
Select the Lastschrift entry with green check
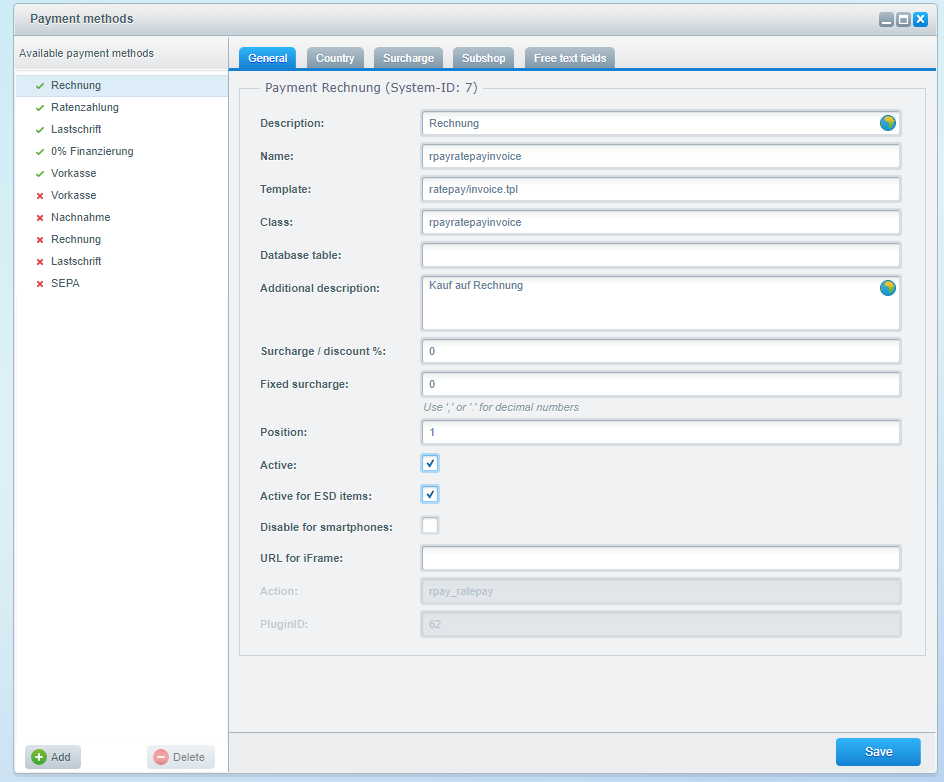[76, 130]
